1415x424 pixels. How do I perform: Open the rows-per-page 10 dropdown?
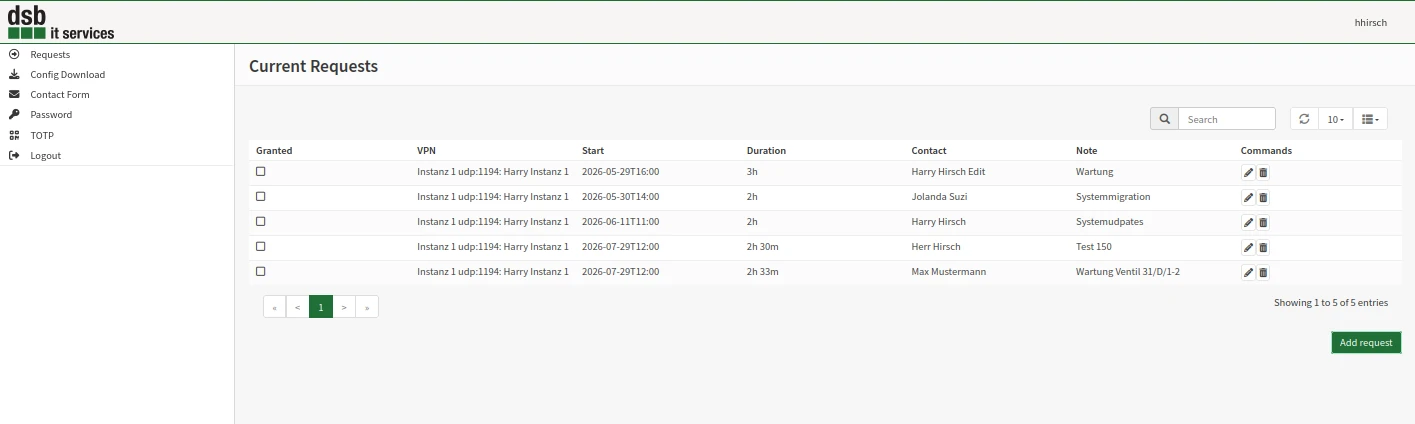click(x=1335, y=119)
